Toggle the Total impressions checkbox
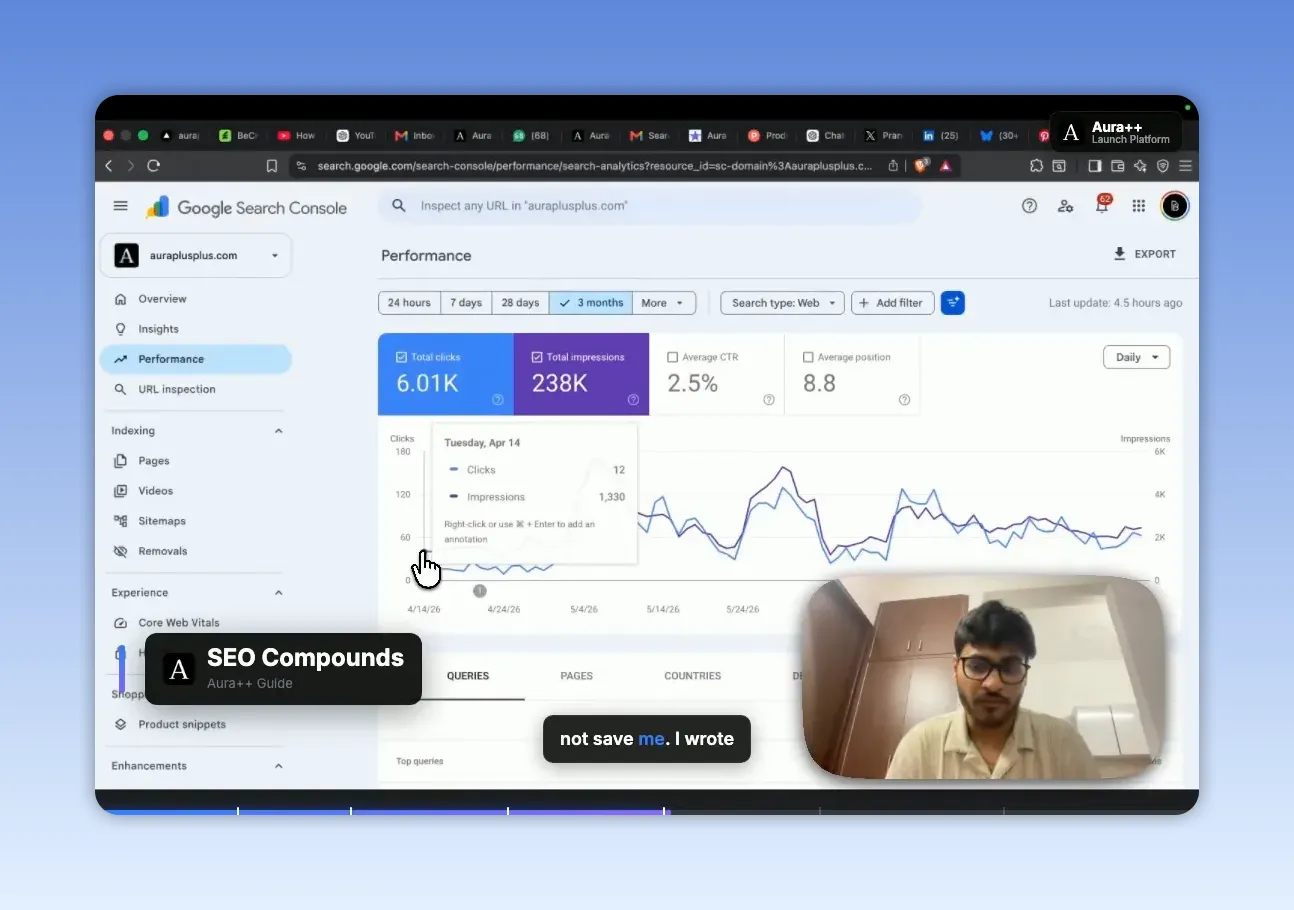 pyautogui.click(x=537, y=357)
